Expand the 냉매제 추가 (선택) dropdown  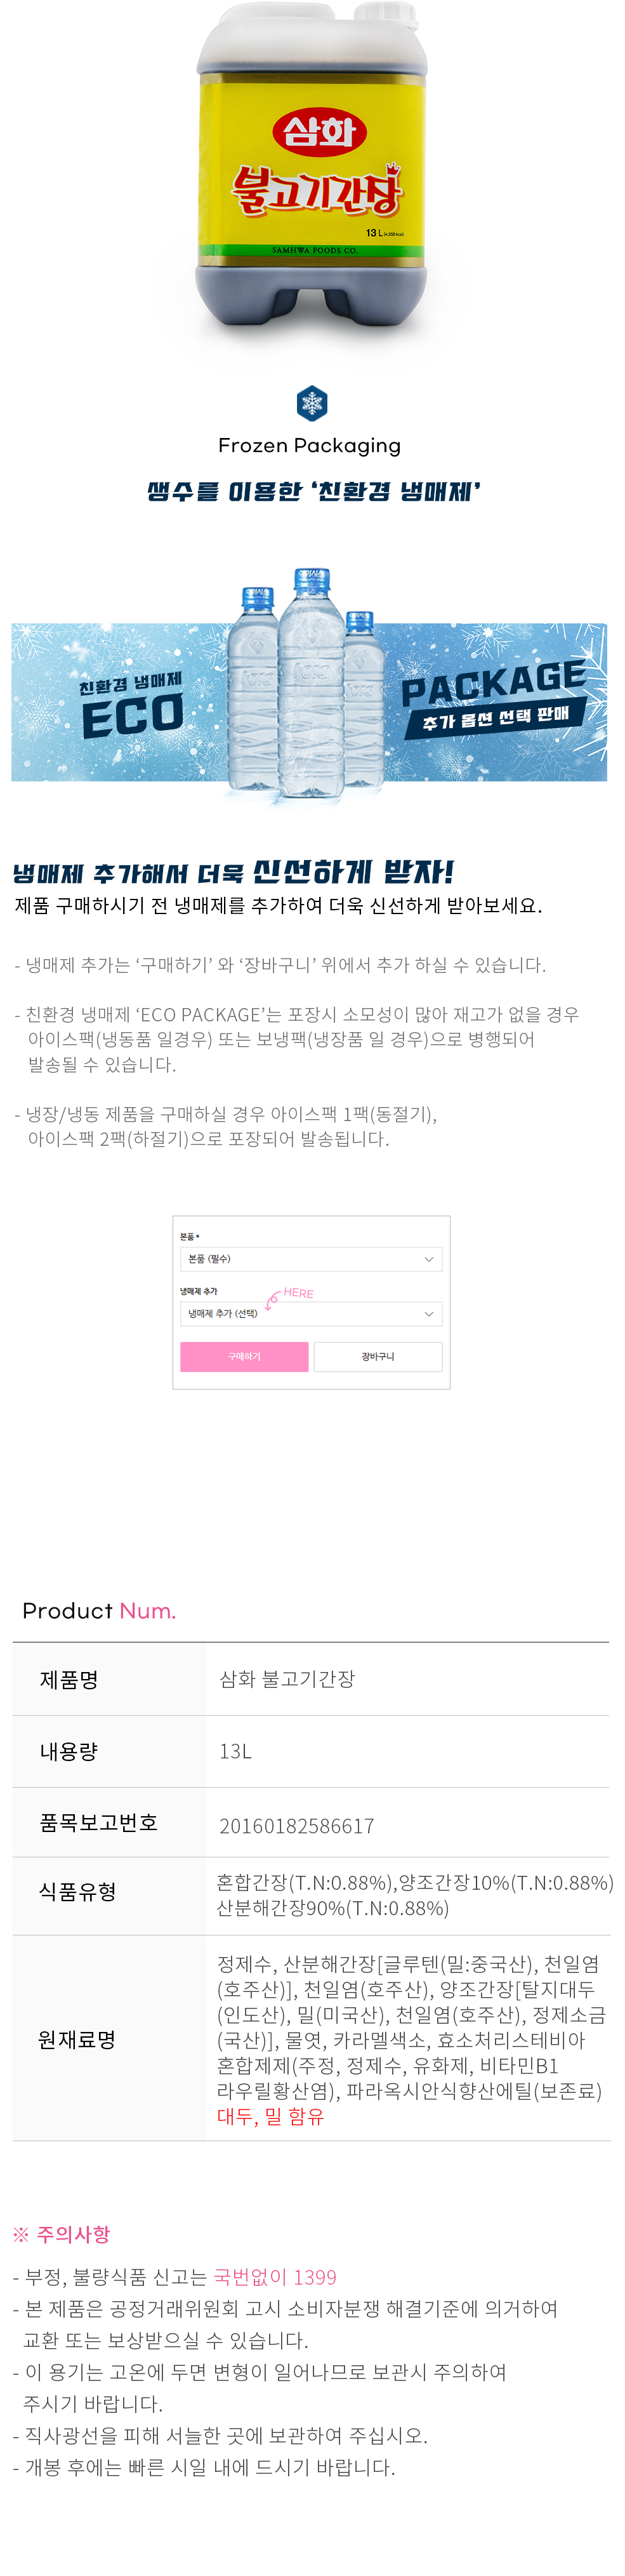point(310,1313)
